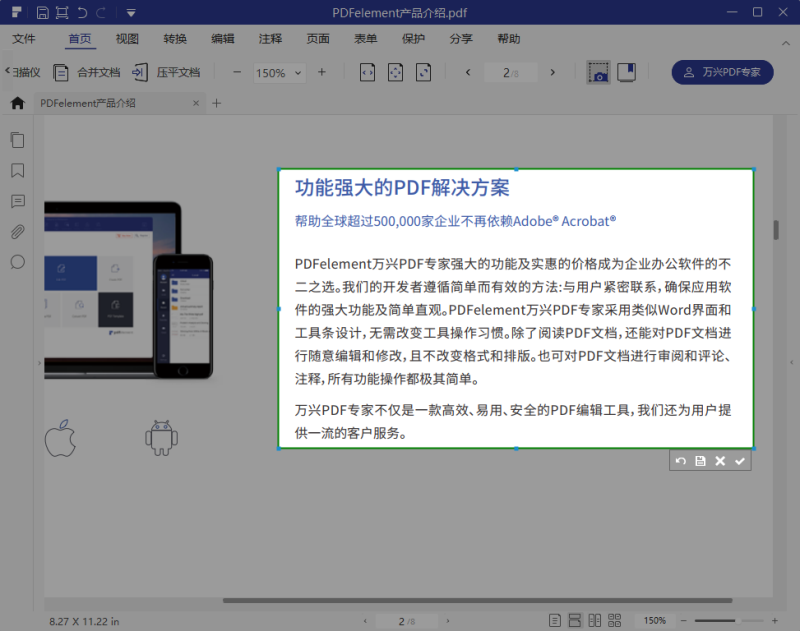Select the snapshot camera tool in toolbar
Viewport: 800px width, 631px height.
click(x=598, y=72)
